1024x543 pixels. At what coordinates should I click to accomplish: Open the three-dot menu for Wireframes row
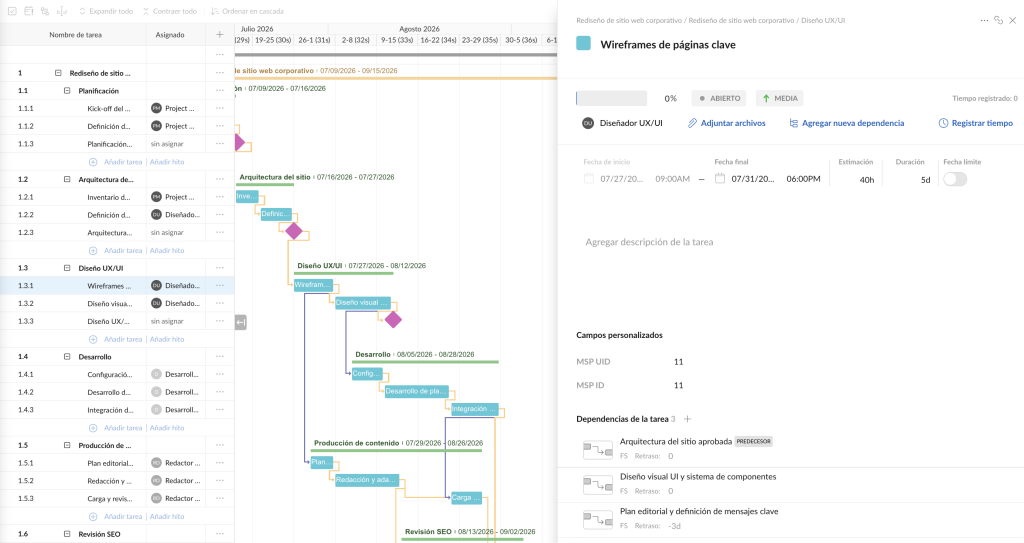point(219,286)
